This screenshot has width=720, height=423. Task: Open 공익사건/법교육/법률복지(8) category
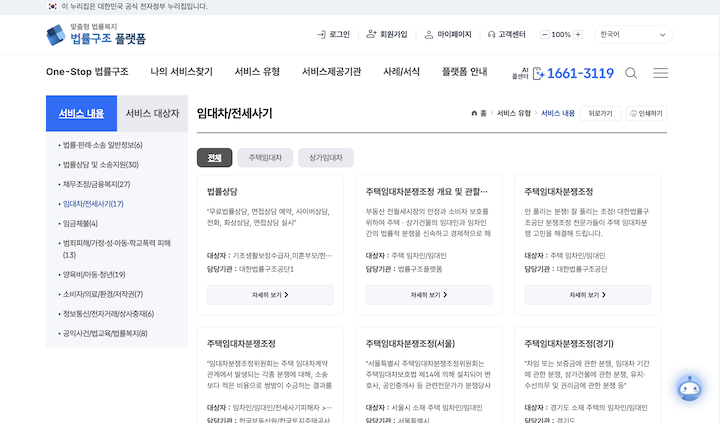(x=105, y=333)
